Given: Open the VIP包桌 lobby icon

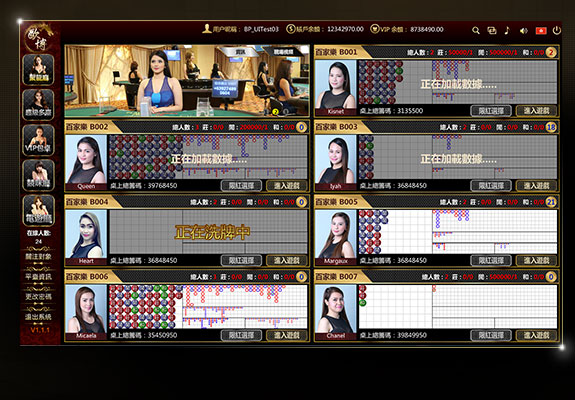Looking at the screenshot, I should pos(38,140).
